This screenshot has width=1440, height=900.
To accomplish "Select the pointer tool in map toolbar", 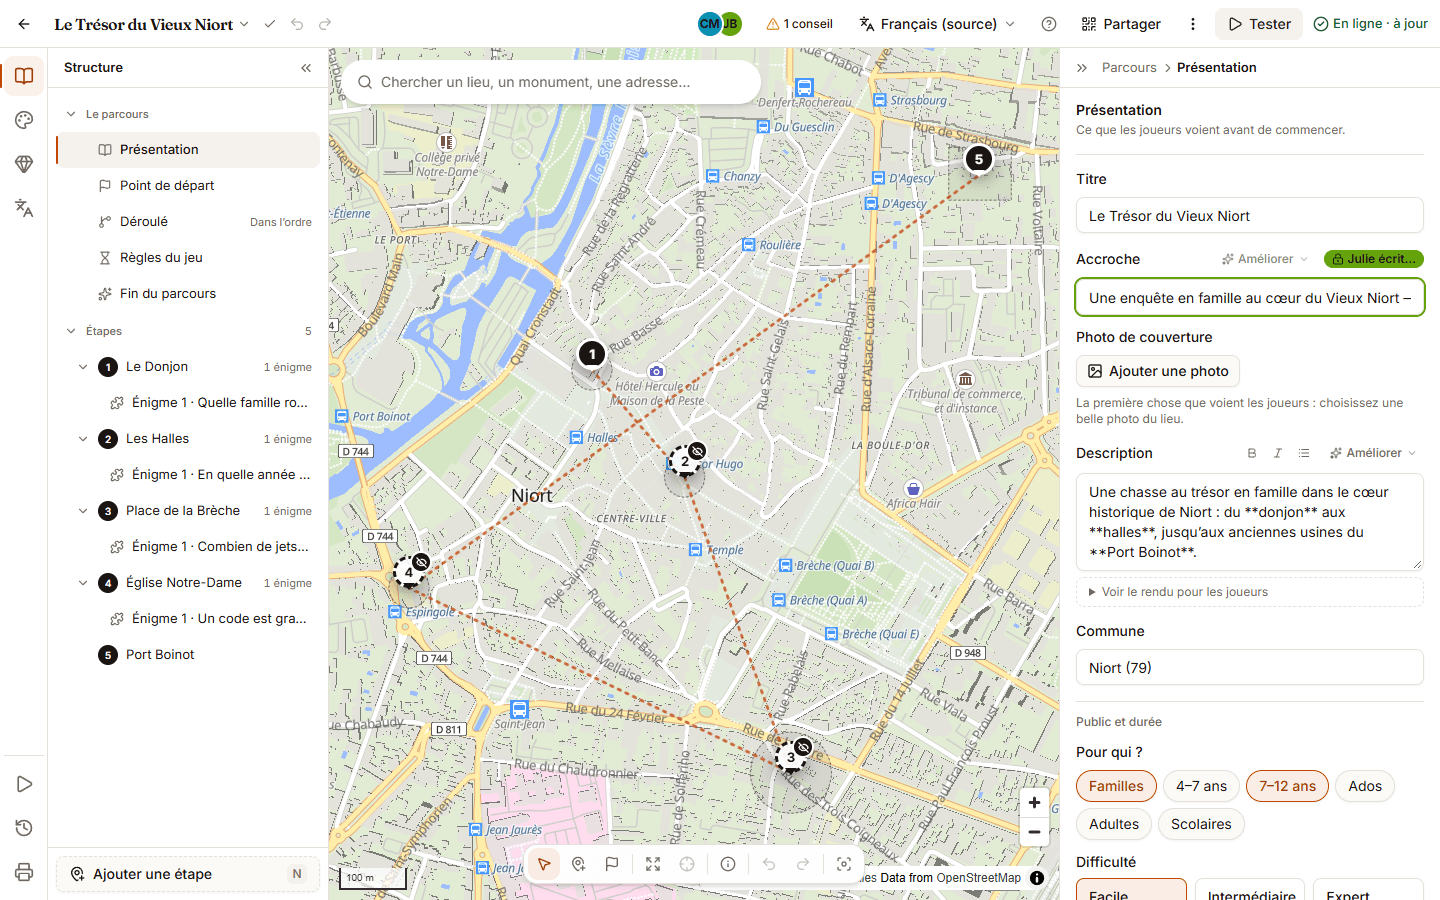I will click(544, 864).
